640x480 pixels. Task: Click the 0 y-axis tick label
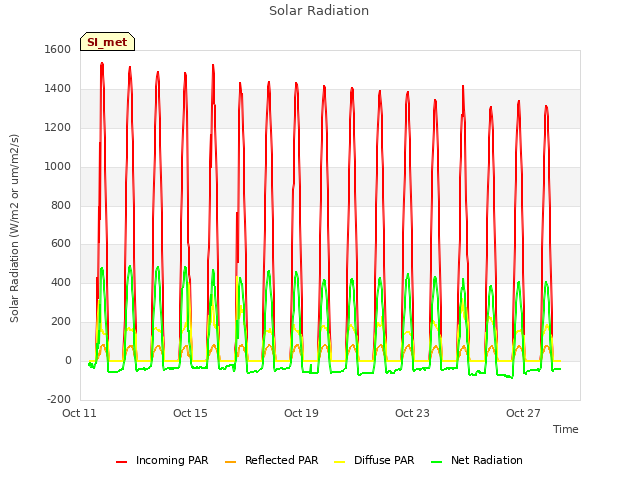(68, 361)
